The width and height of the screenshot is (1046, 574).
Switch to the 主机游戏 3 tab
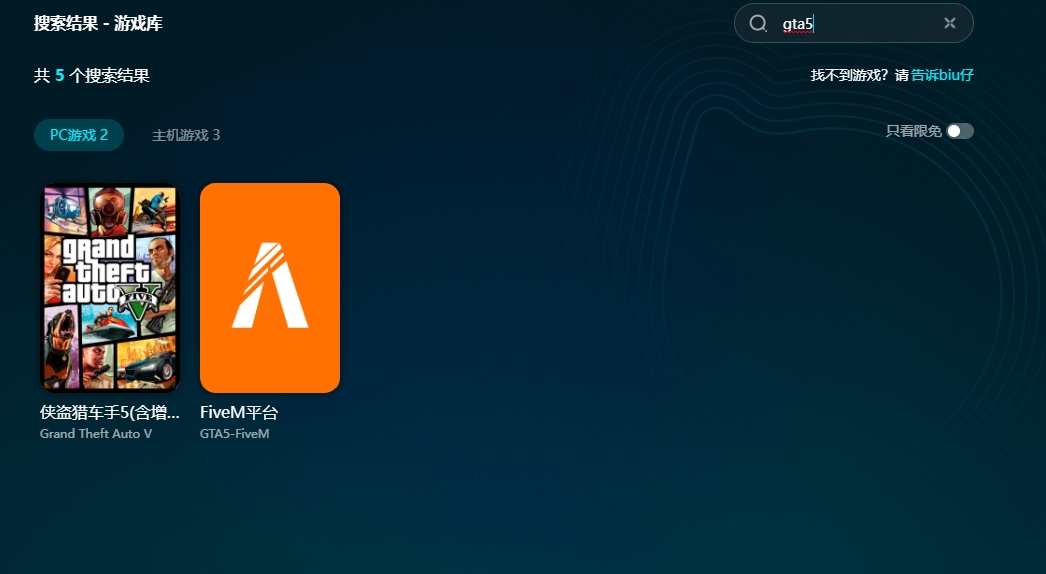pyautogui.click(x=186, y=135)
